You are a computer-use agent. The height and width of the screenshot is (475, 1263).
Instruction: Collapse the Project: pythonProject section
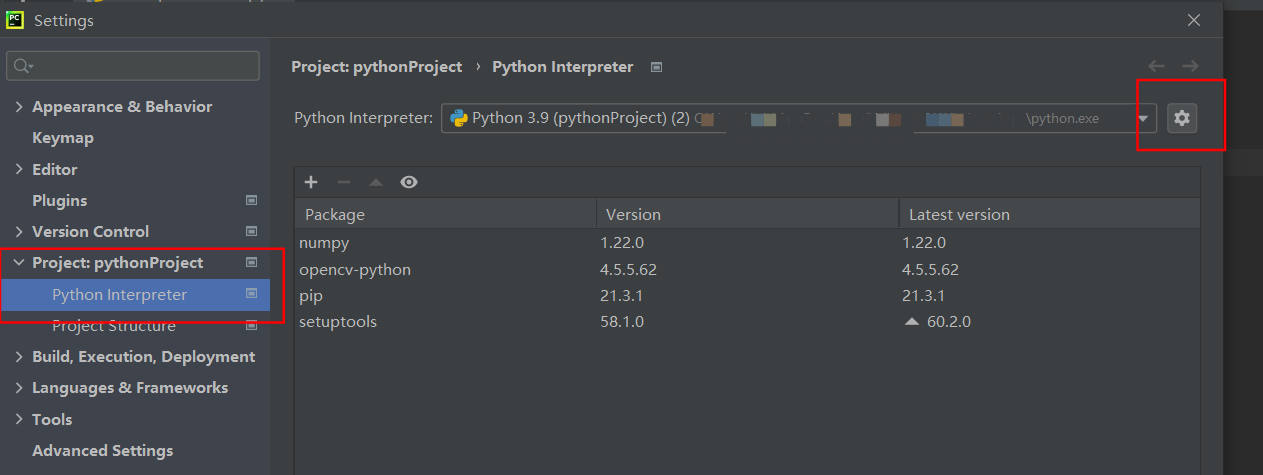tap(19, 263)
